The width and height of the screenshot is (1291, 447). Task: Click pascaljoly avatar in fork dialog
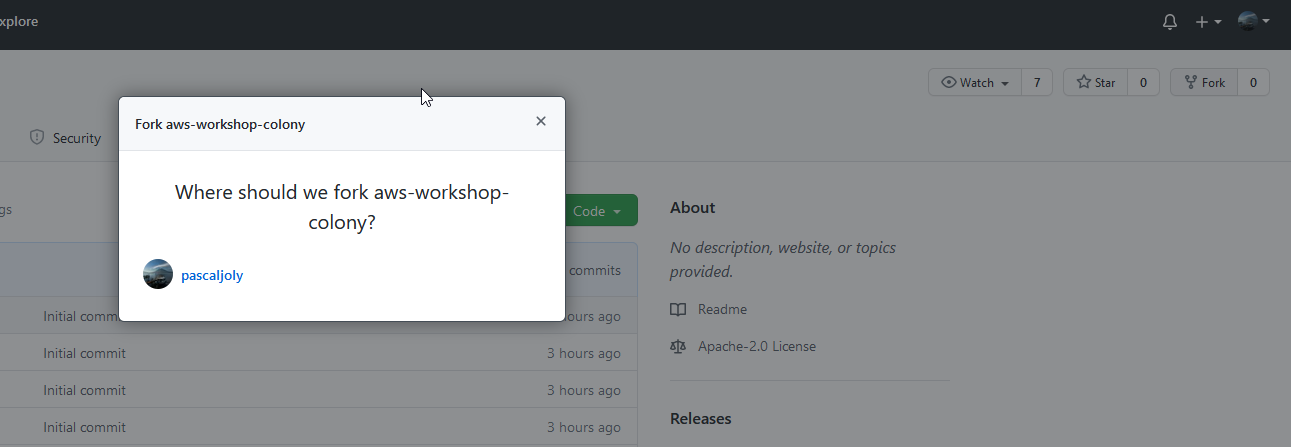tap(158, 274)
